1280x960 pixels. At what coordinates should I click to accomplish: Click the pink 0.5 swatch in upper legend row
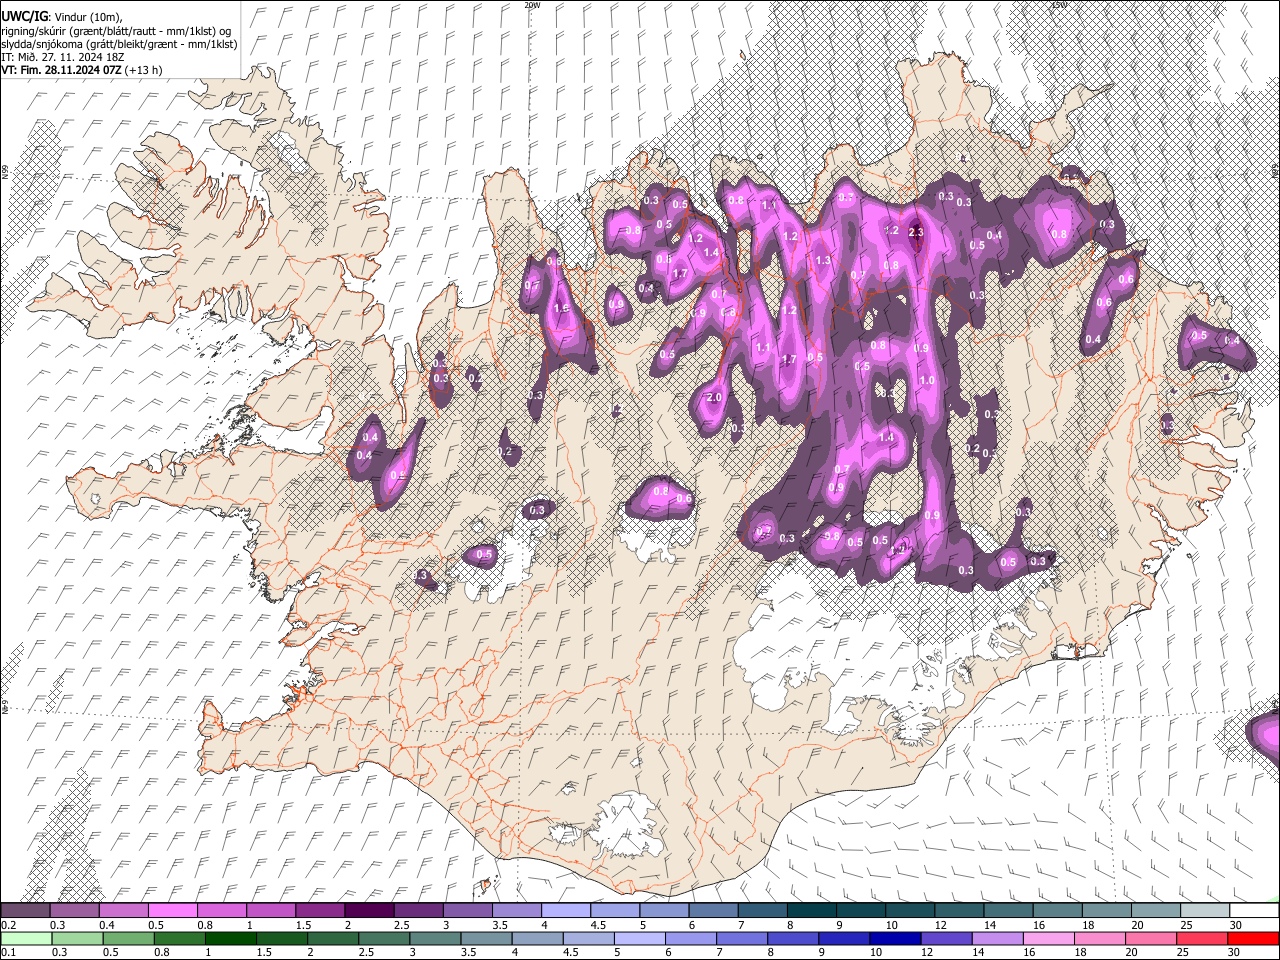172,911
